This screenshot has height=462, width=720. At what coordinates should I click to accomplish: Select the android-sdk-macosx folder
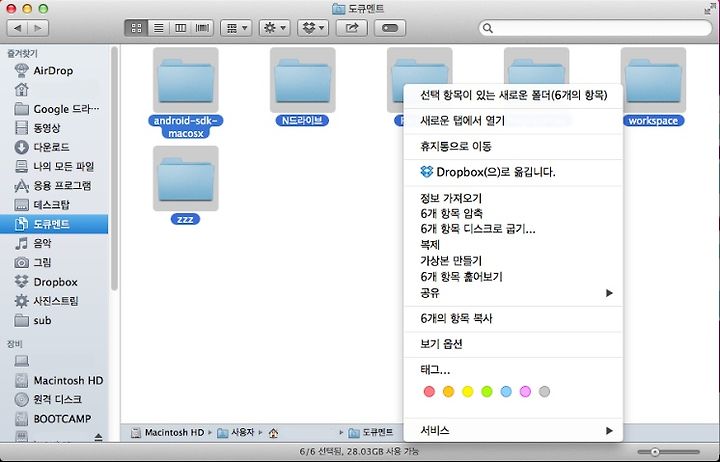186,80
